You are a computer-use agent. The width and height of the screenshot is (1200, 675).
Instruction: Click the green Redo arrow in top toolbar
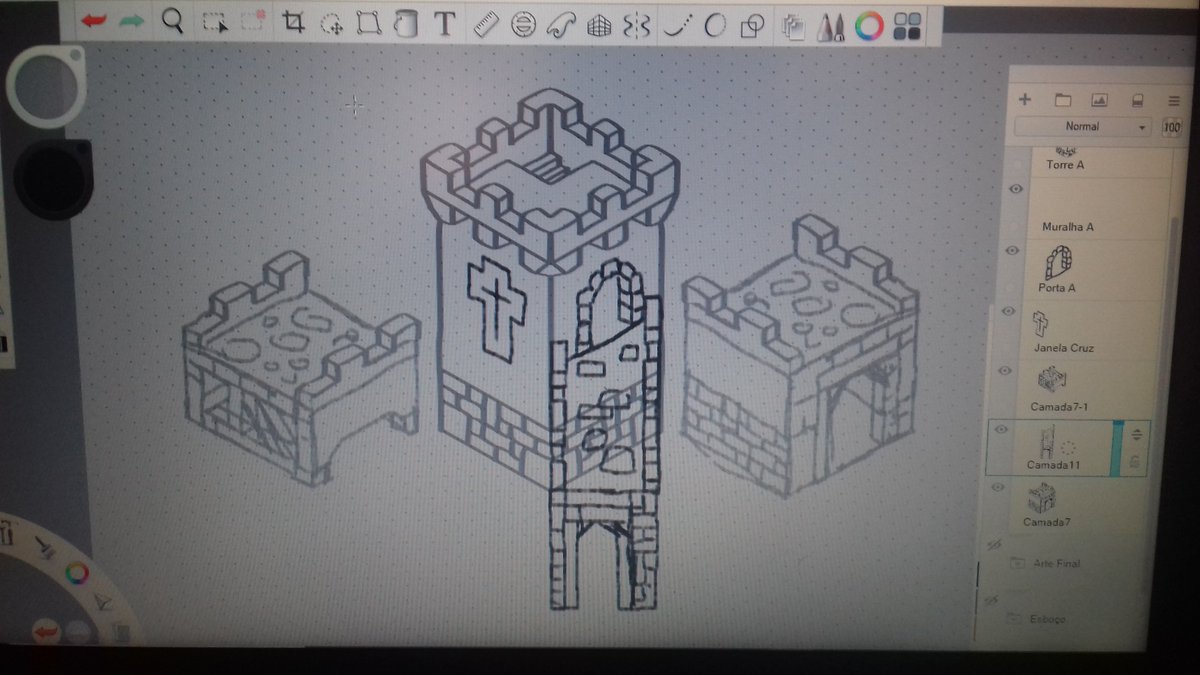point(133,21)
